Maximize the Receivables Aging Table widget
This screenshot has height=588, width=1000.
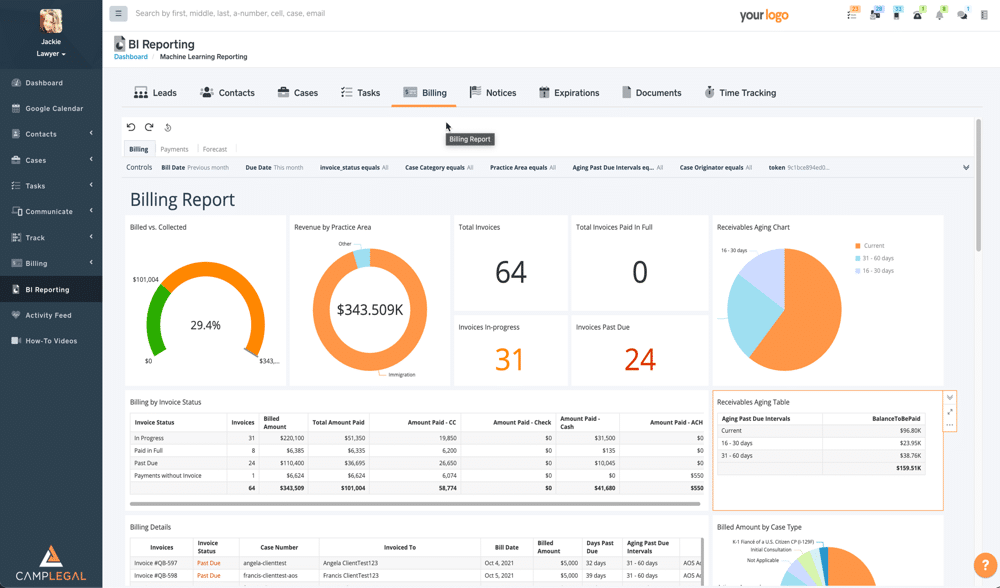pos(950,412)
